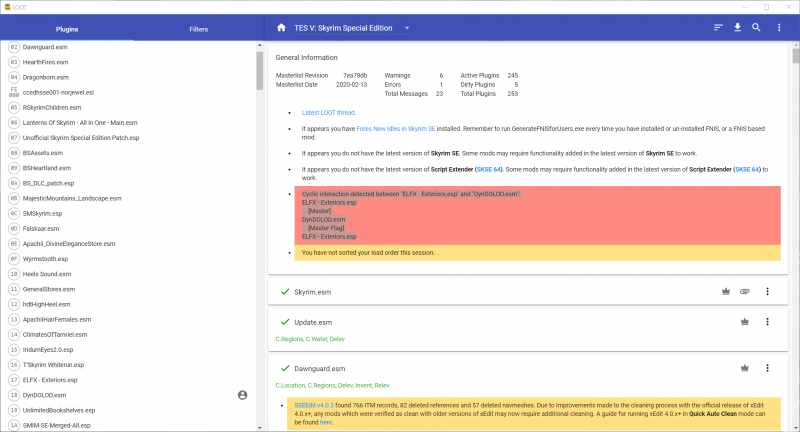Open first SKSE 64 link

pyautogui.click(x=489, y=169)
